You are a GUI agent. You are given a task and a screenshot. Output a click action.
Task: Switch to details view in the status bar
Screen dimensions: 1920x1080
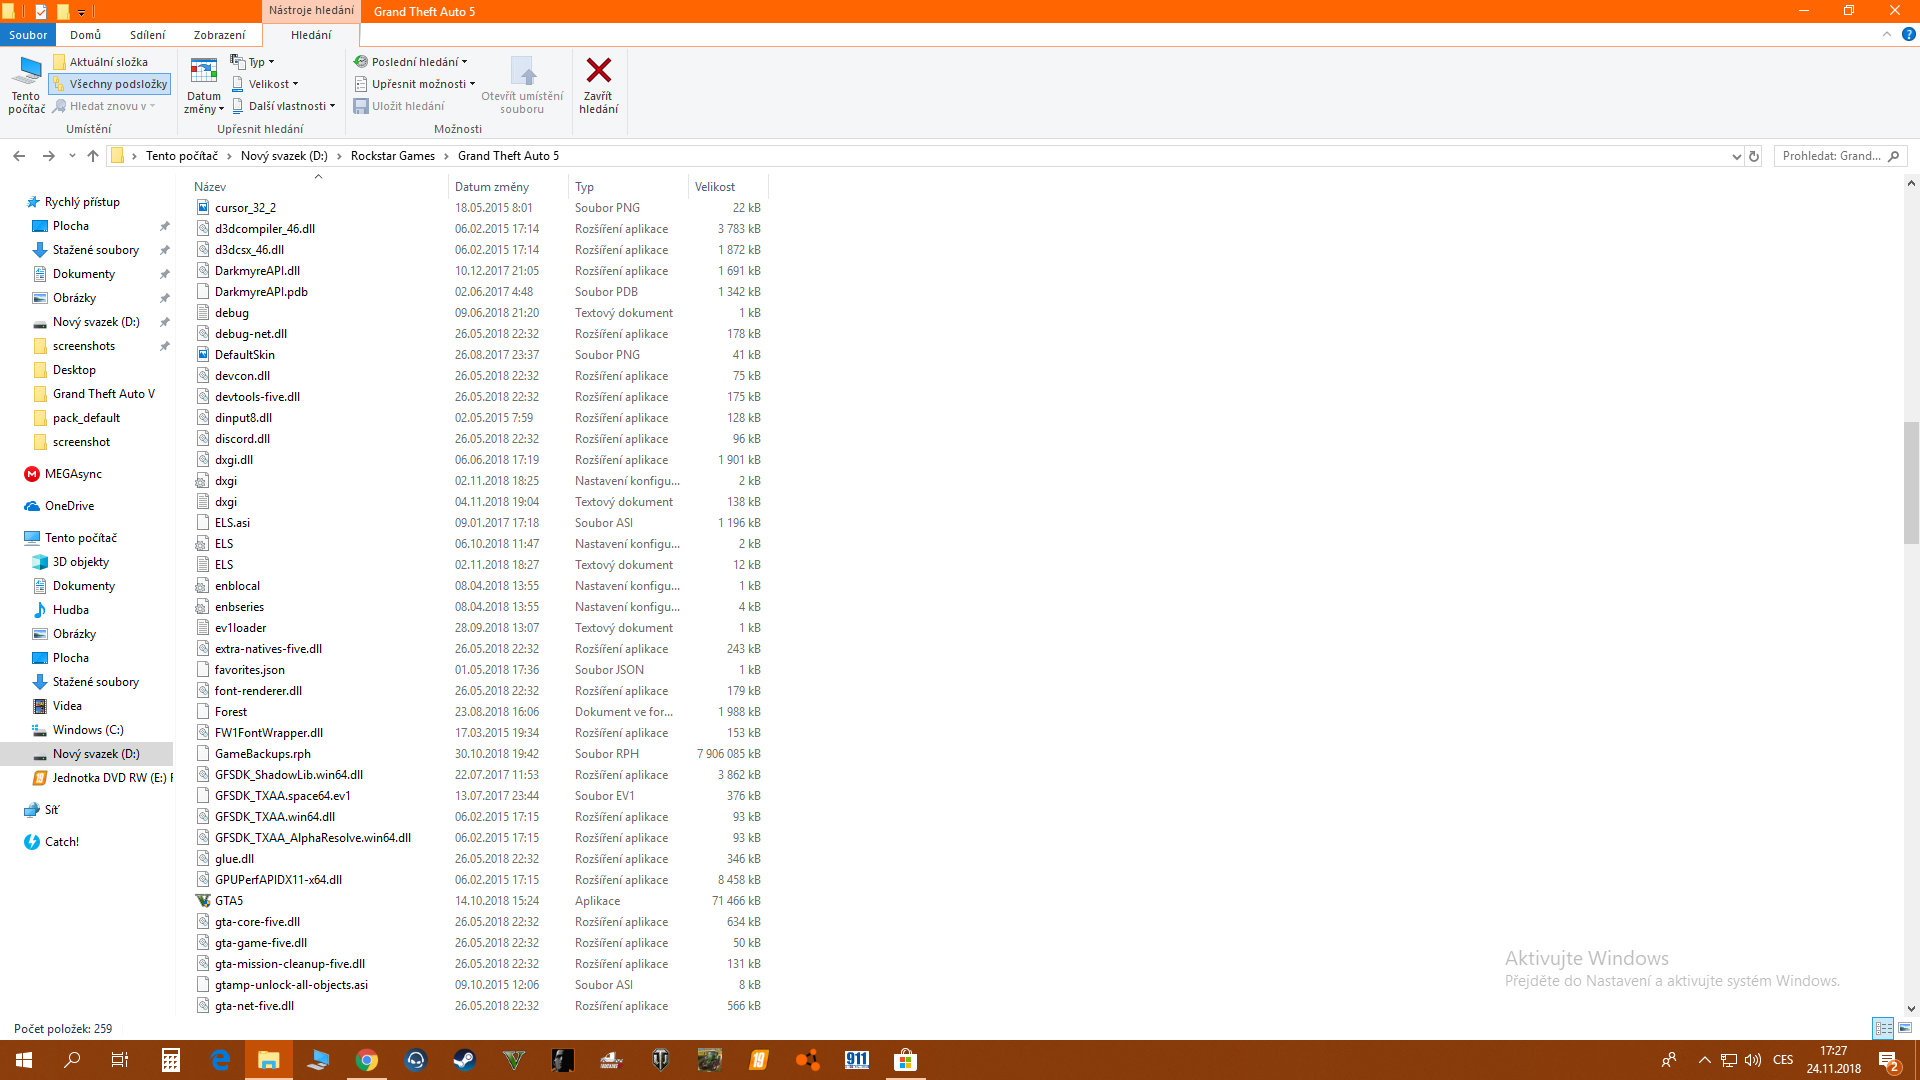(x=1883, y=1028)
